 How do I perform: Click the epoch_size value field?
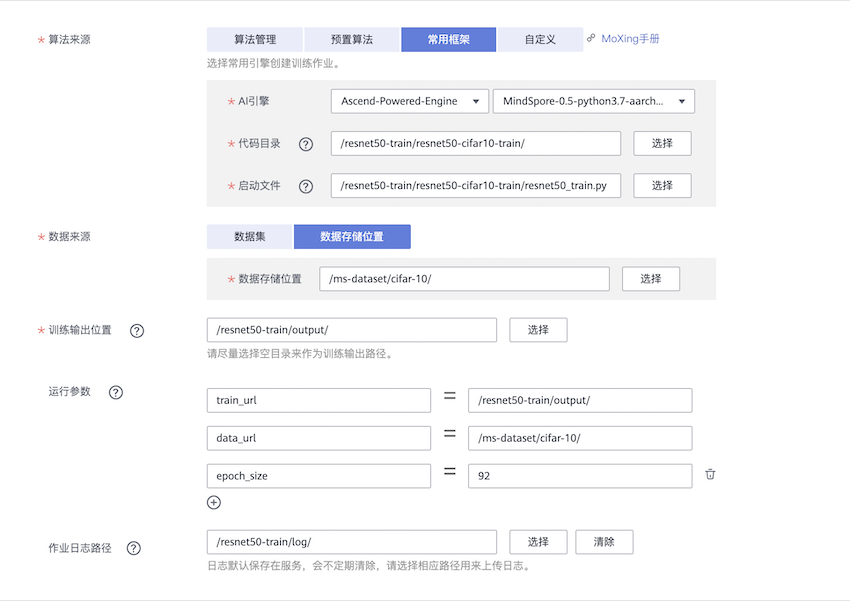[x=580, y=476]
